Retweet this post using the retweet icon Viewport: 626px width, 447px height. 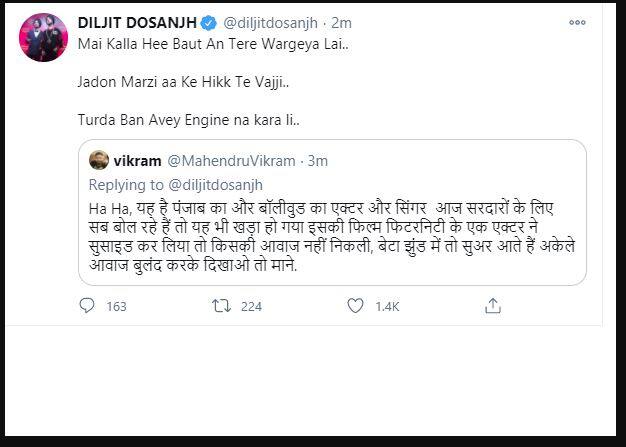(221, 306)
